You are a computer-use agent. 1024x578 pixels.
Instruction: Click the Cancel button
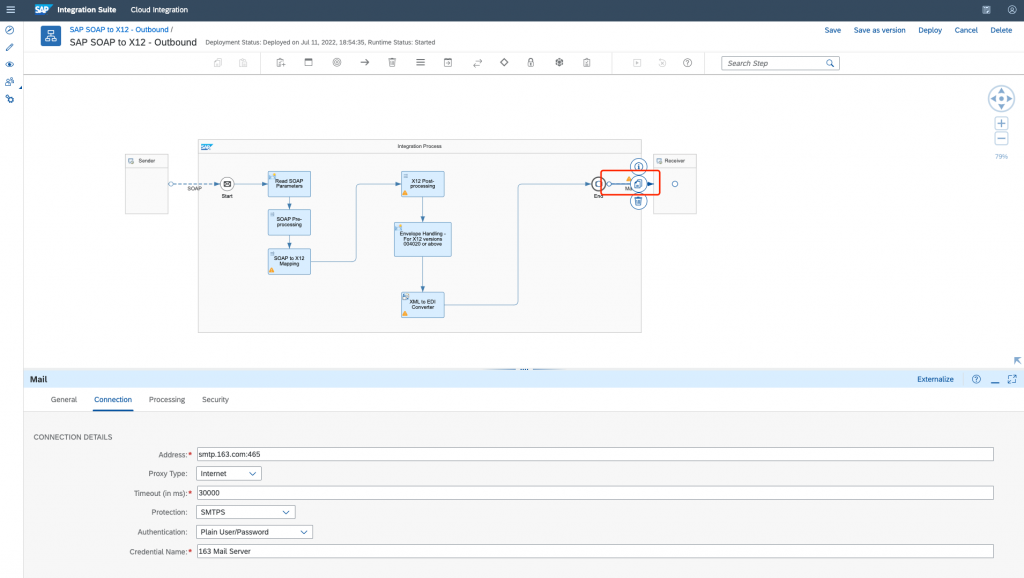click(x=966, y=30)
